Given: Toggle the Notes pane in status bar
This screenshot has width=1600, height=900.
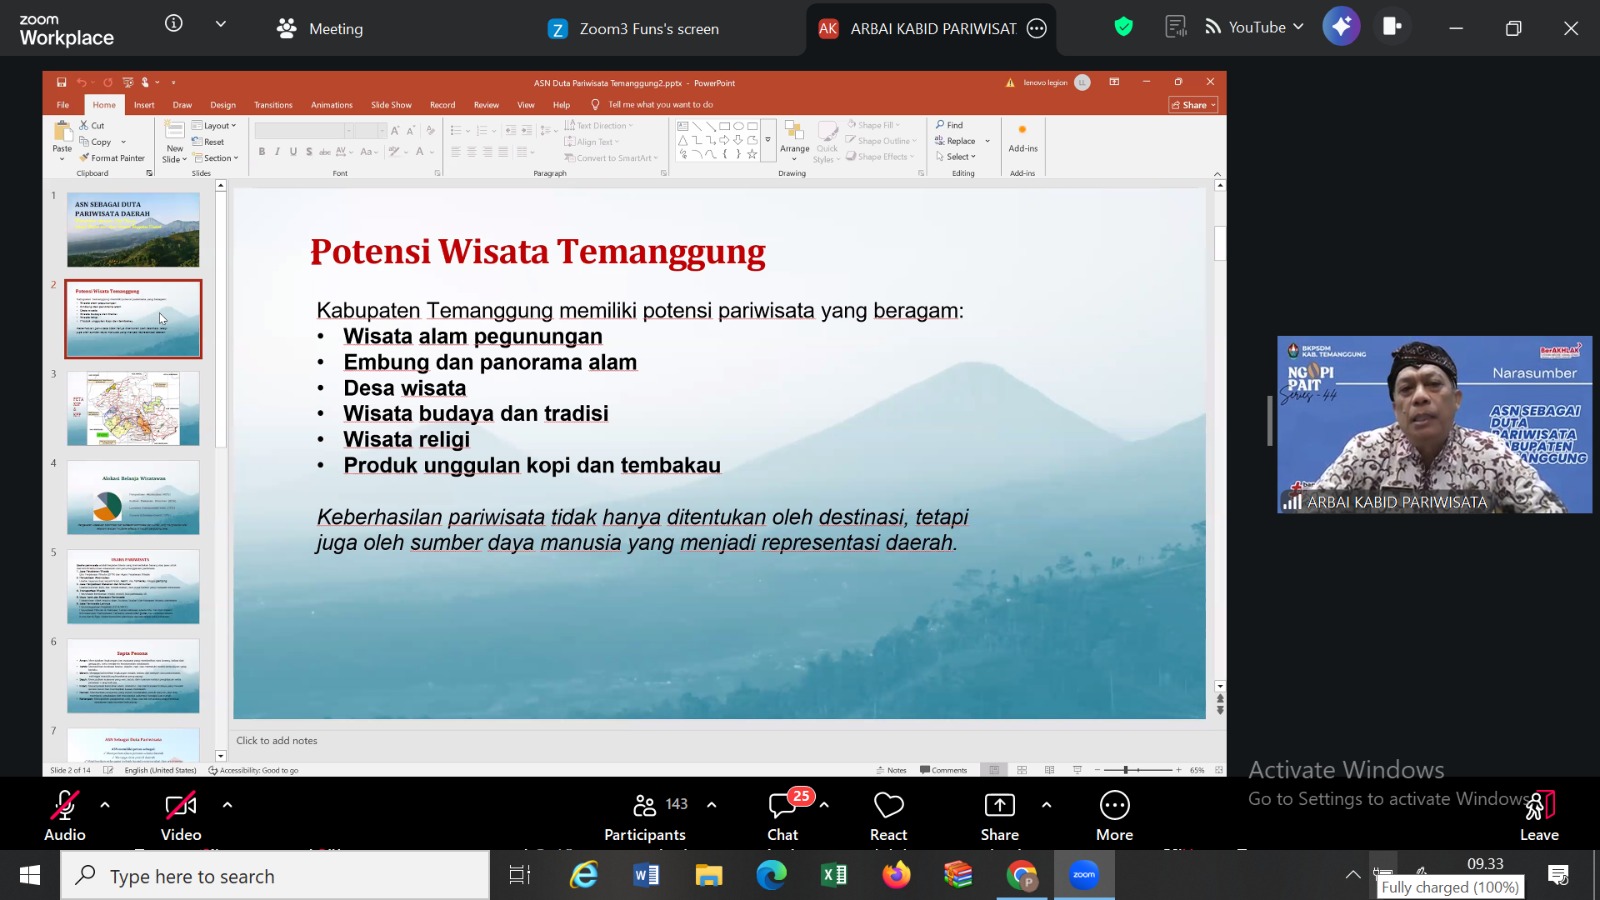Looking at the screenshot, I should click(891, 770).
